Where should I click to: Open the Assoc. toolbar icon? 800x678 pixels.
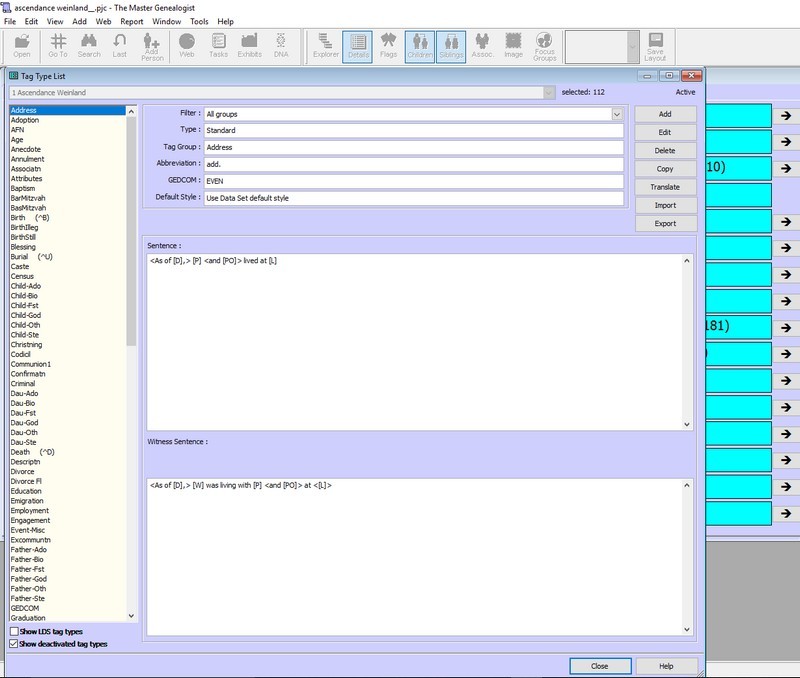coord(482,46)
